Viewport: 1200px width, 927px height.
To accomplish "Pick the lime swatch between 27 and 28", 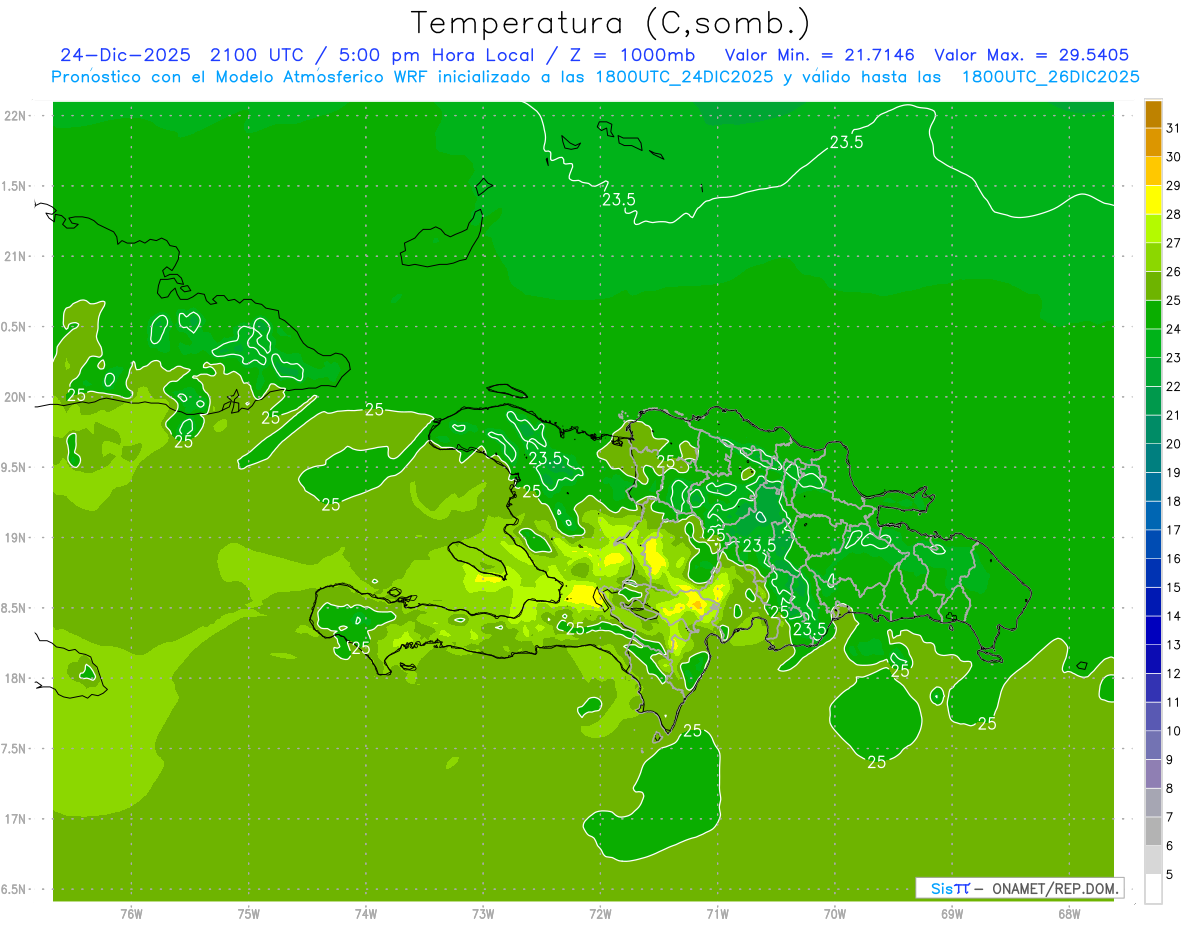I will (x=1153, y=229).
